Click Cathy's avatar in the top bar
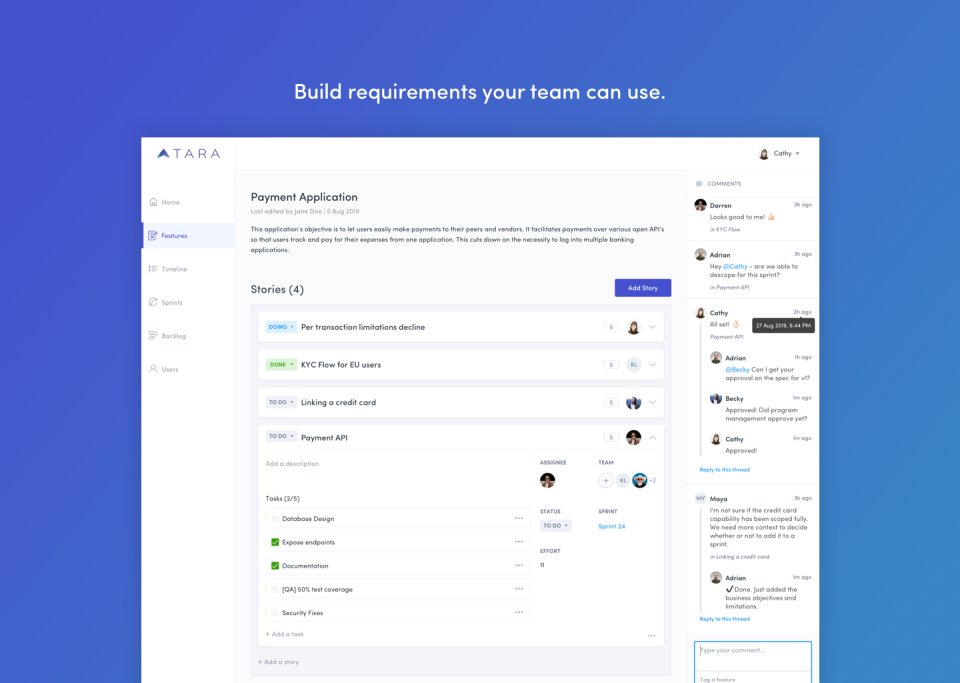 pyautogui.click(x=763, y=154)
